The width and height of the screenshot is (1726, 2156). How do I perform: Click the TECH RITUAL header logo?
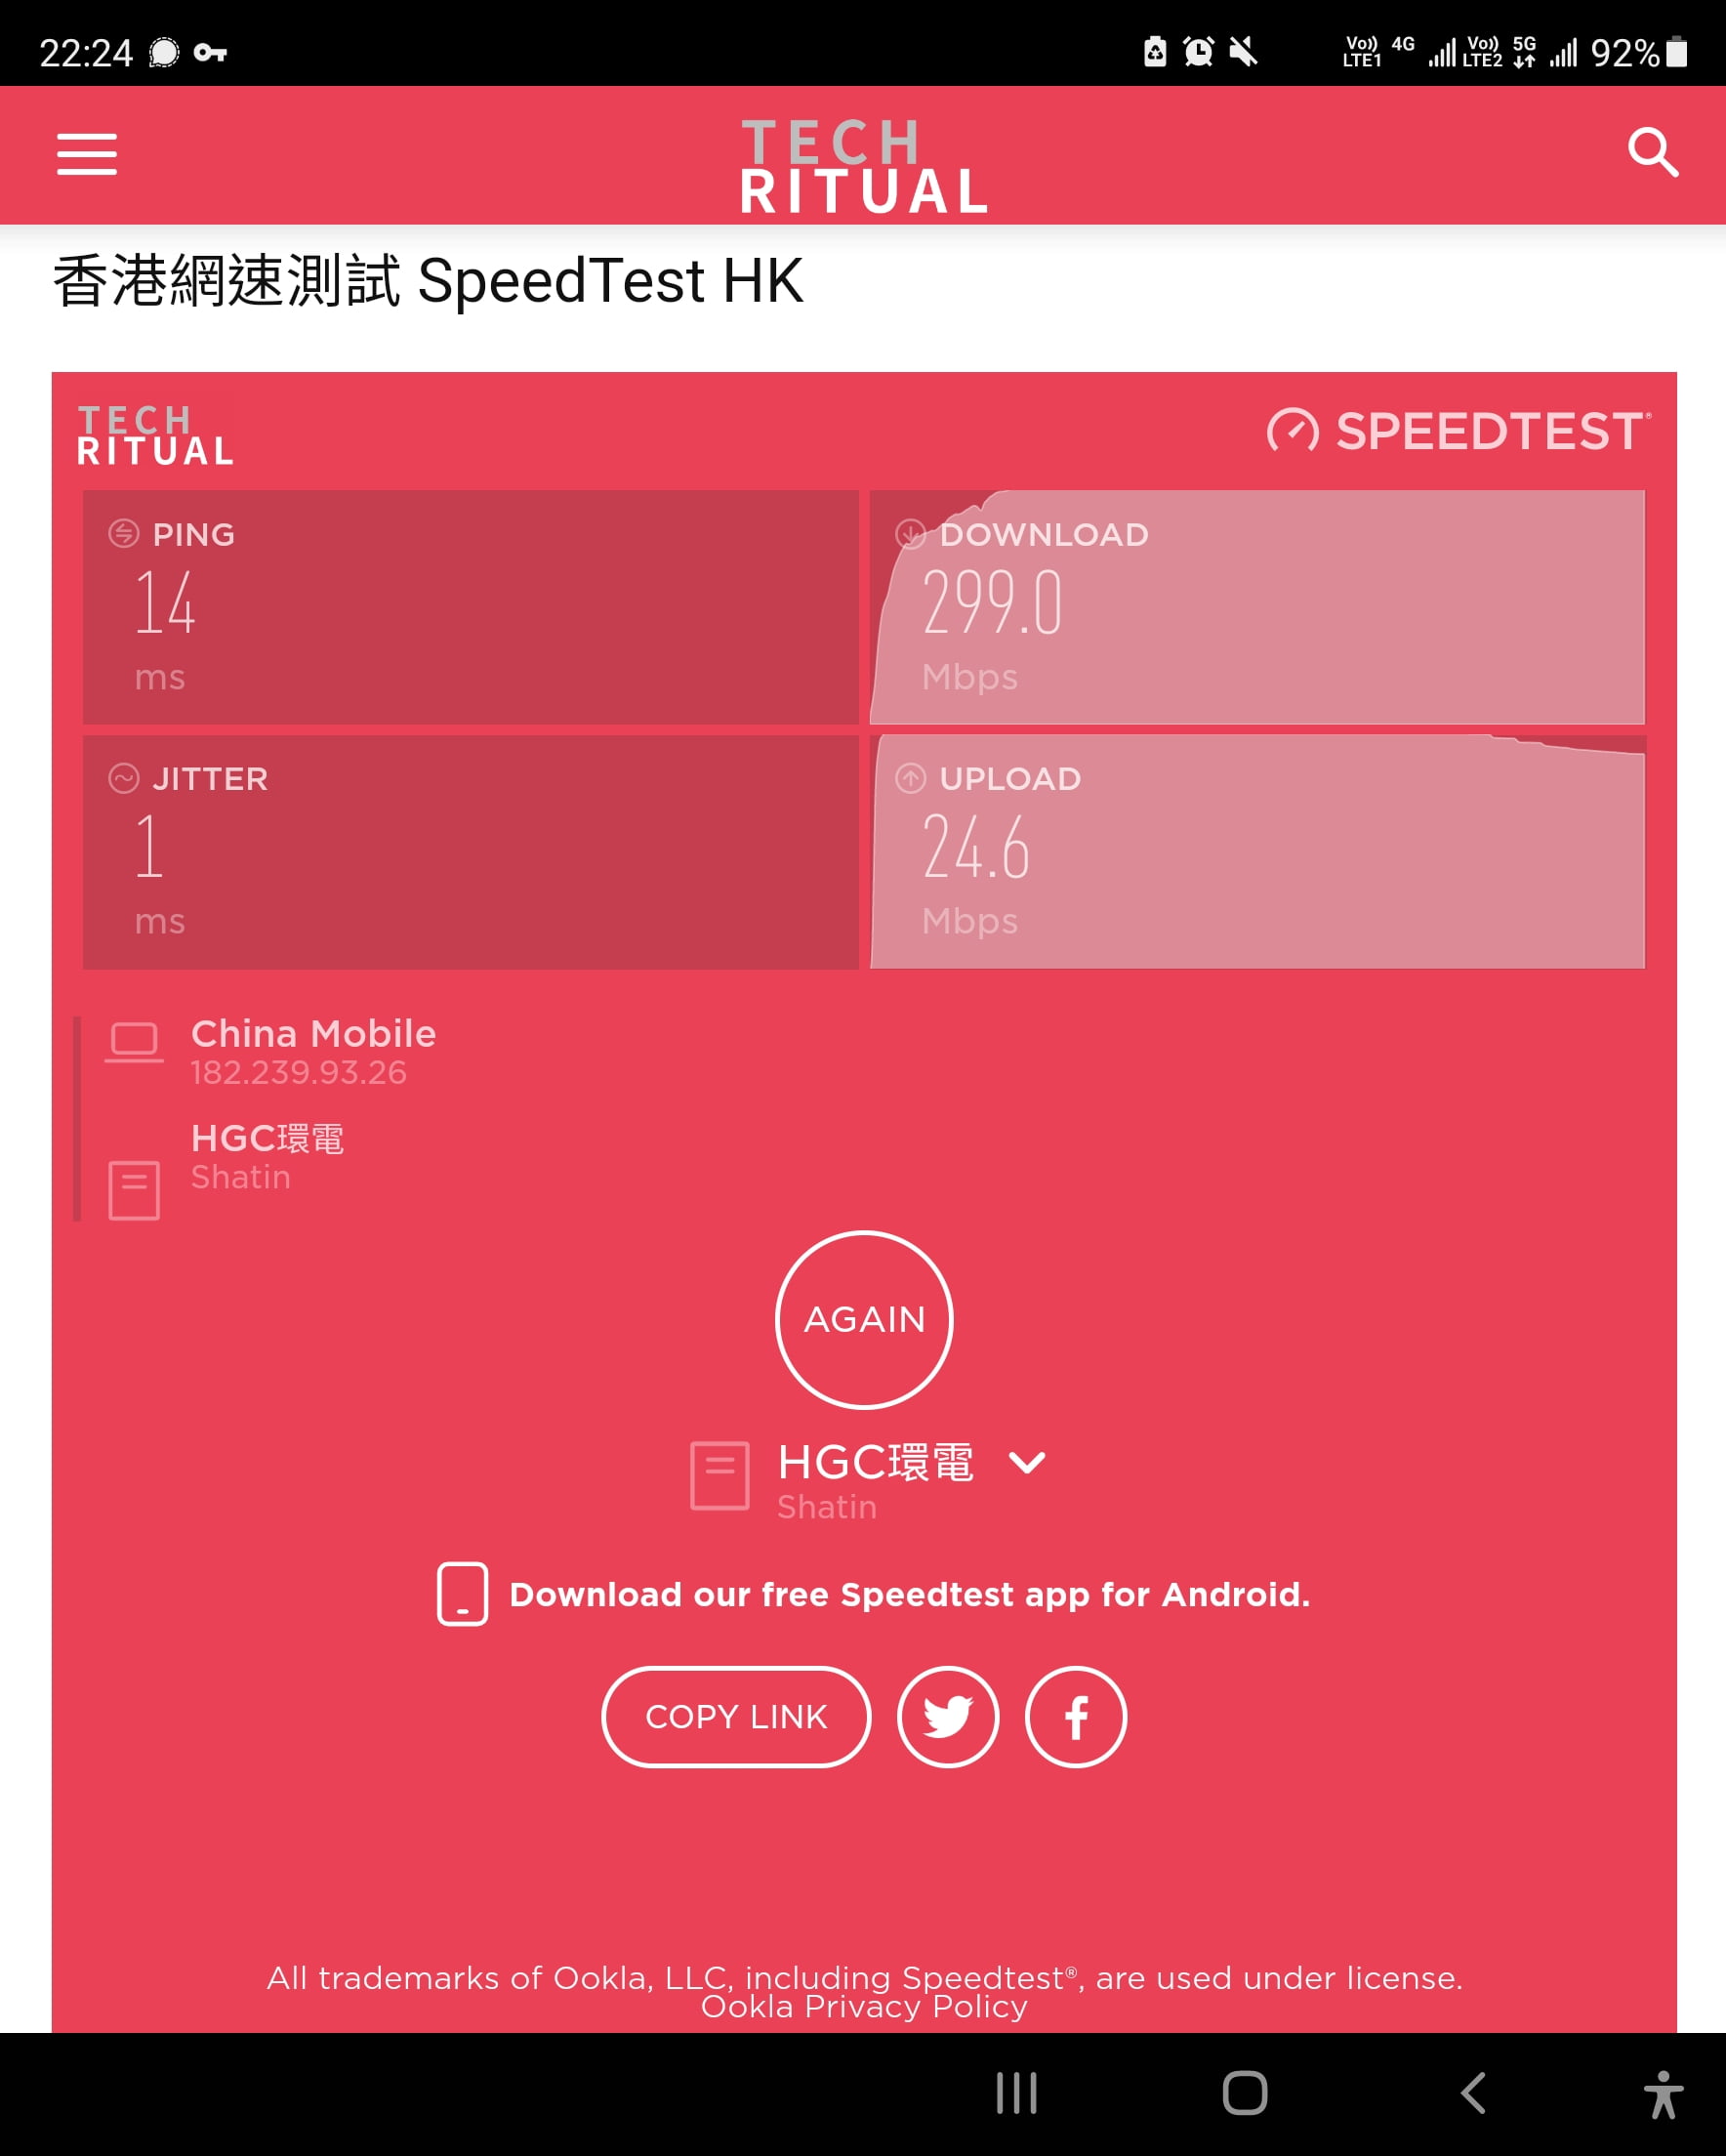pos(863,165)
